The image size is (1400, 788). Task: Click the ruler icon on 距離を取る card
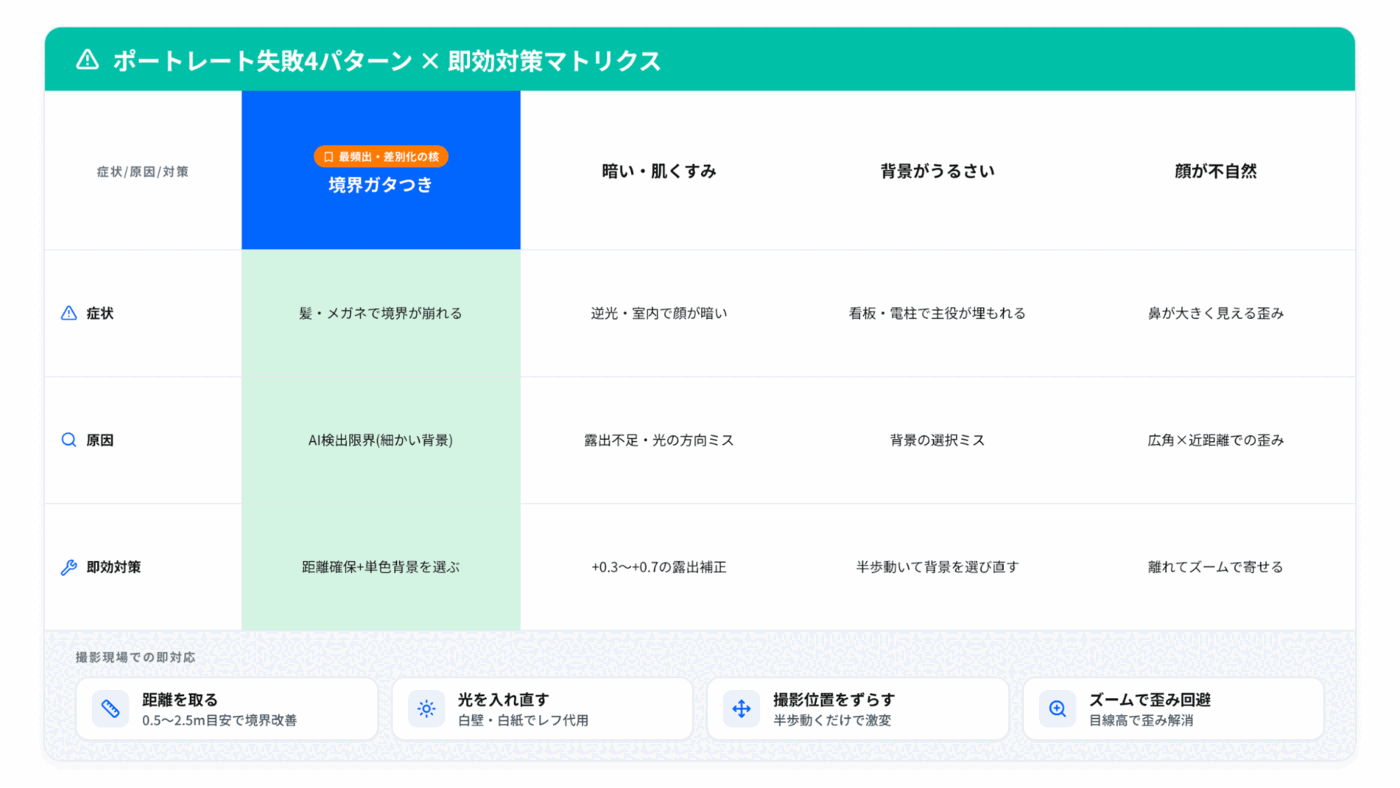(x=111, y=709)
